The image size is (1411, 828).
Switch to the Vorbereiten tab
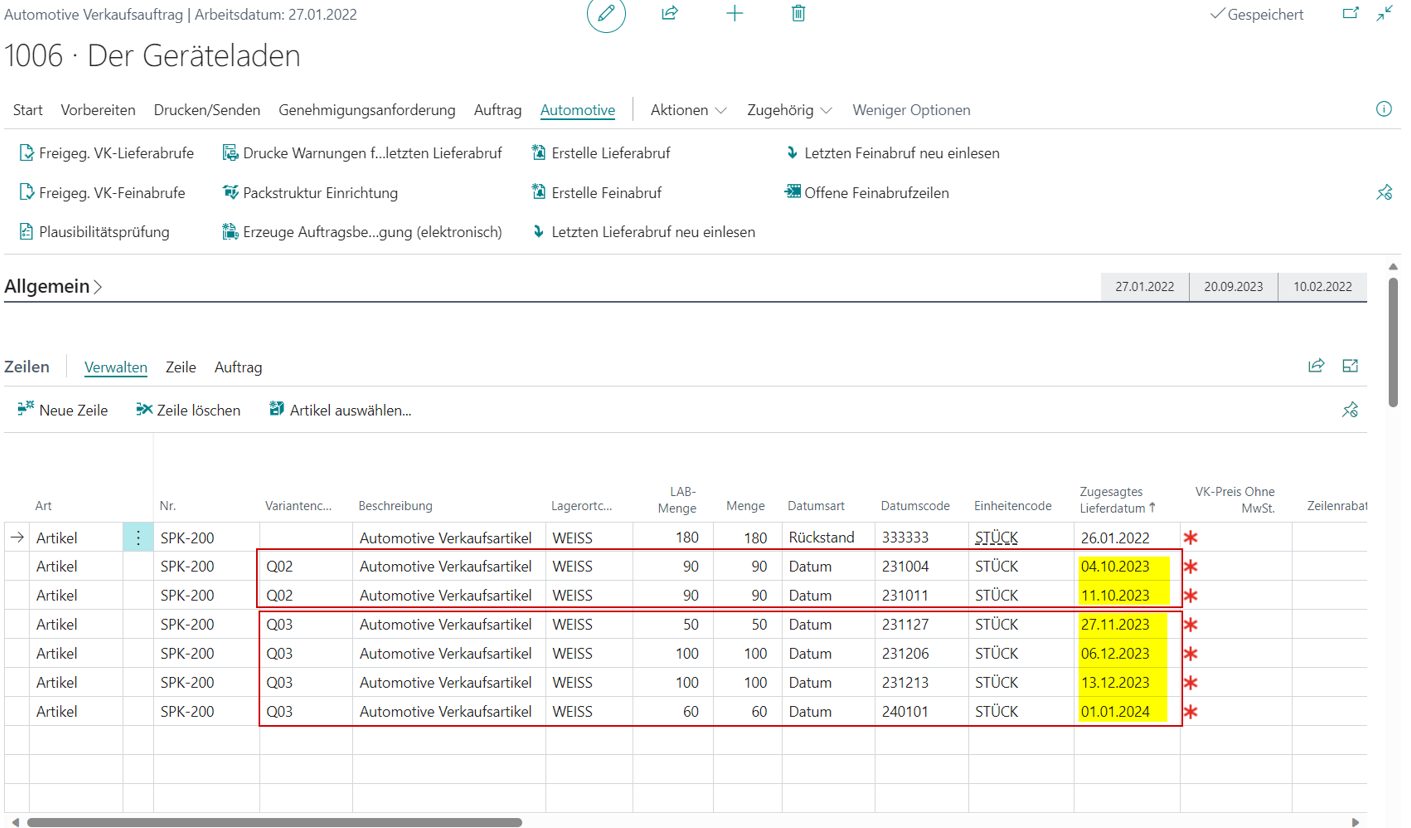[98, 110]
